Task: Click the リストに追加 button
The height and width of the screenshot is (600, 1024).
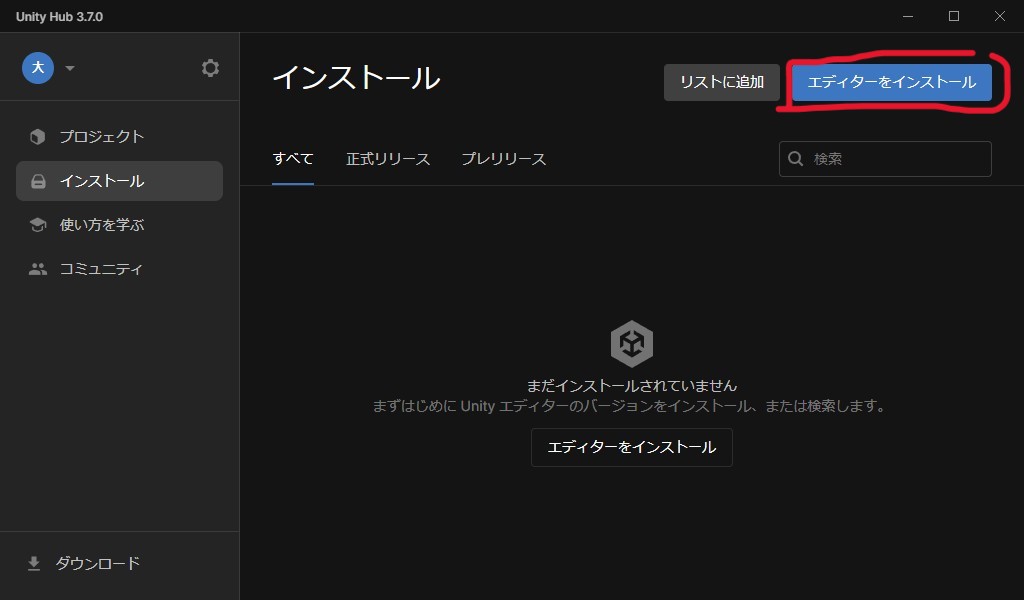Action: tap(721, 82)
